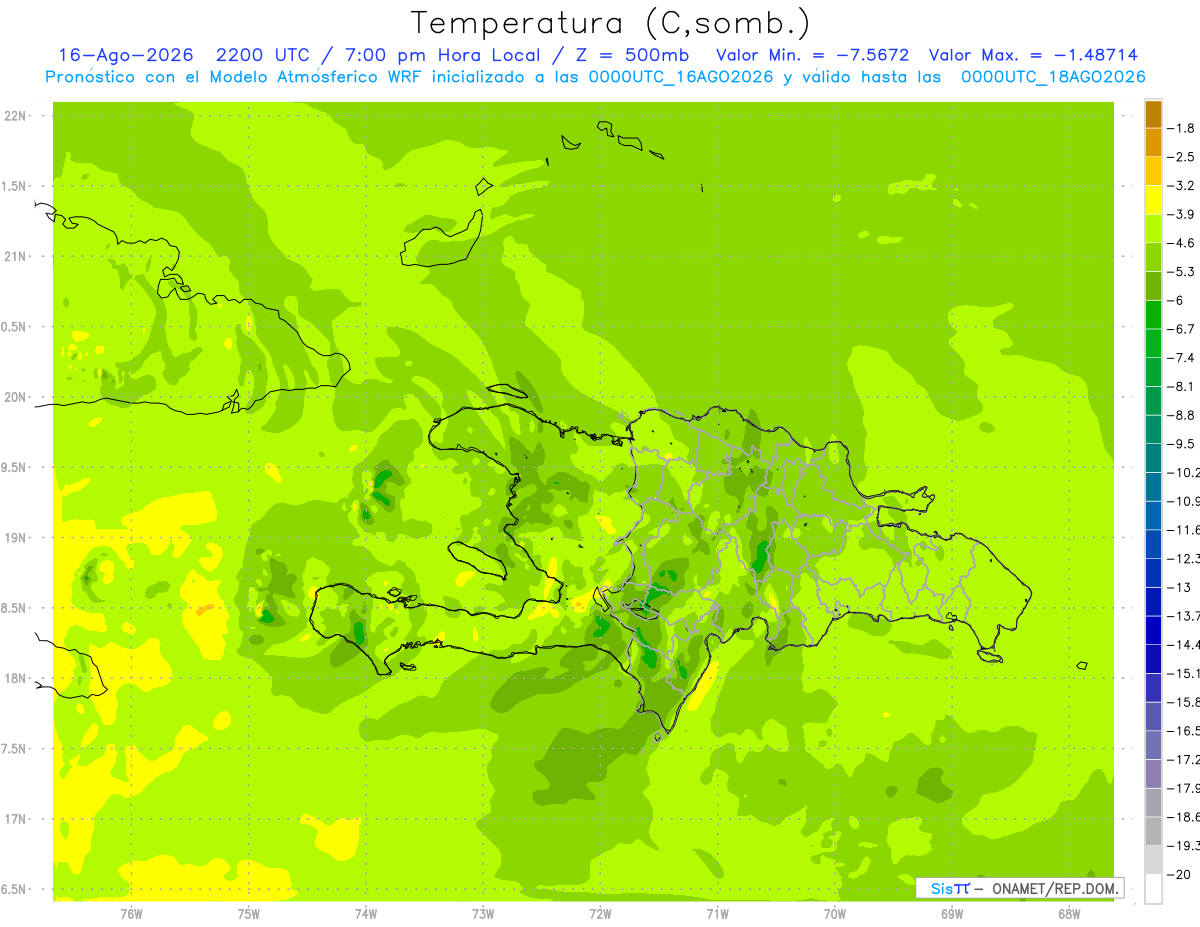Click the '0000UTC_16AGO2026' initialization timestamp
The image size is (1200, 927).
681,77
